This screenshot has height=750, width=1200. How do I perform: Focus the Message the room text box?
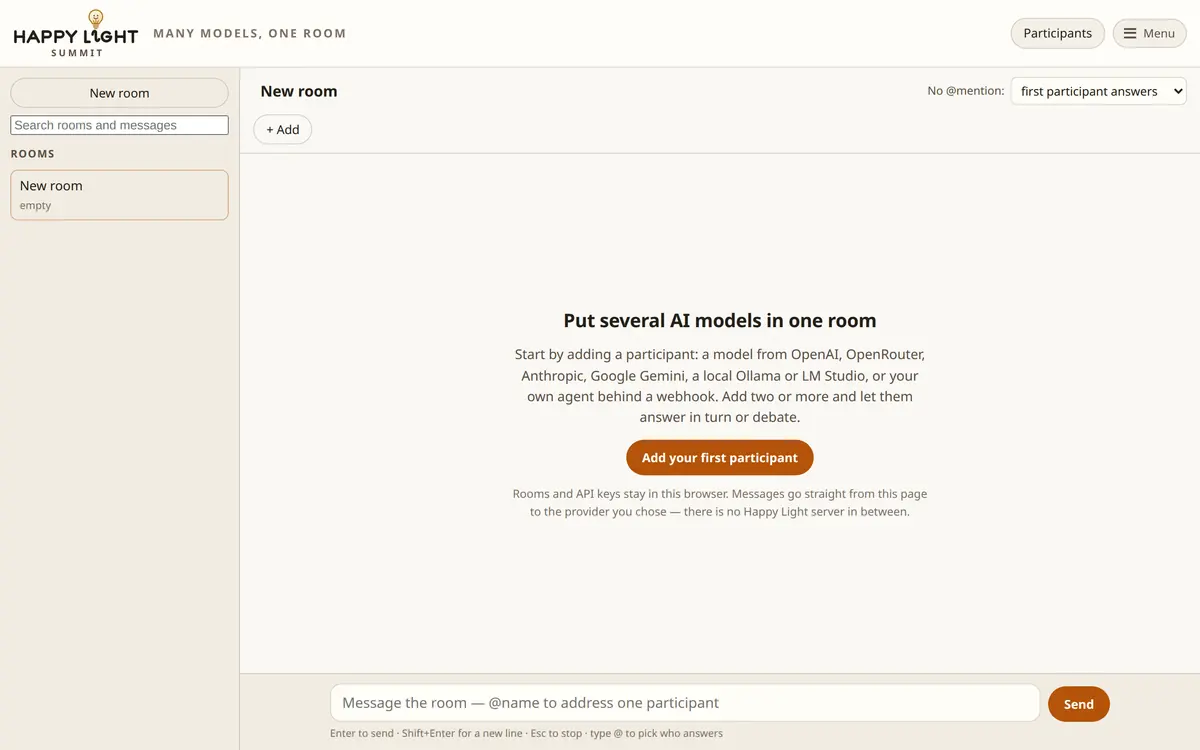click(685, 703)
